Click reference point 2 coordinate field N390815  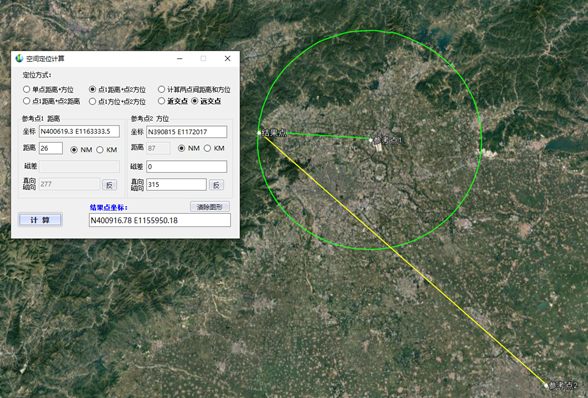[x=186, y=132]
